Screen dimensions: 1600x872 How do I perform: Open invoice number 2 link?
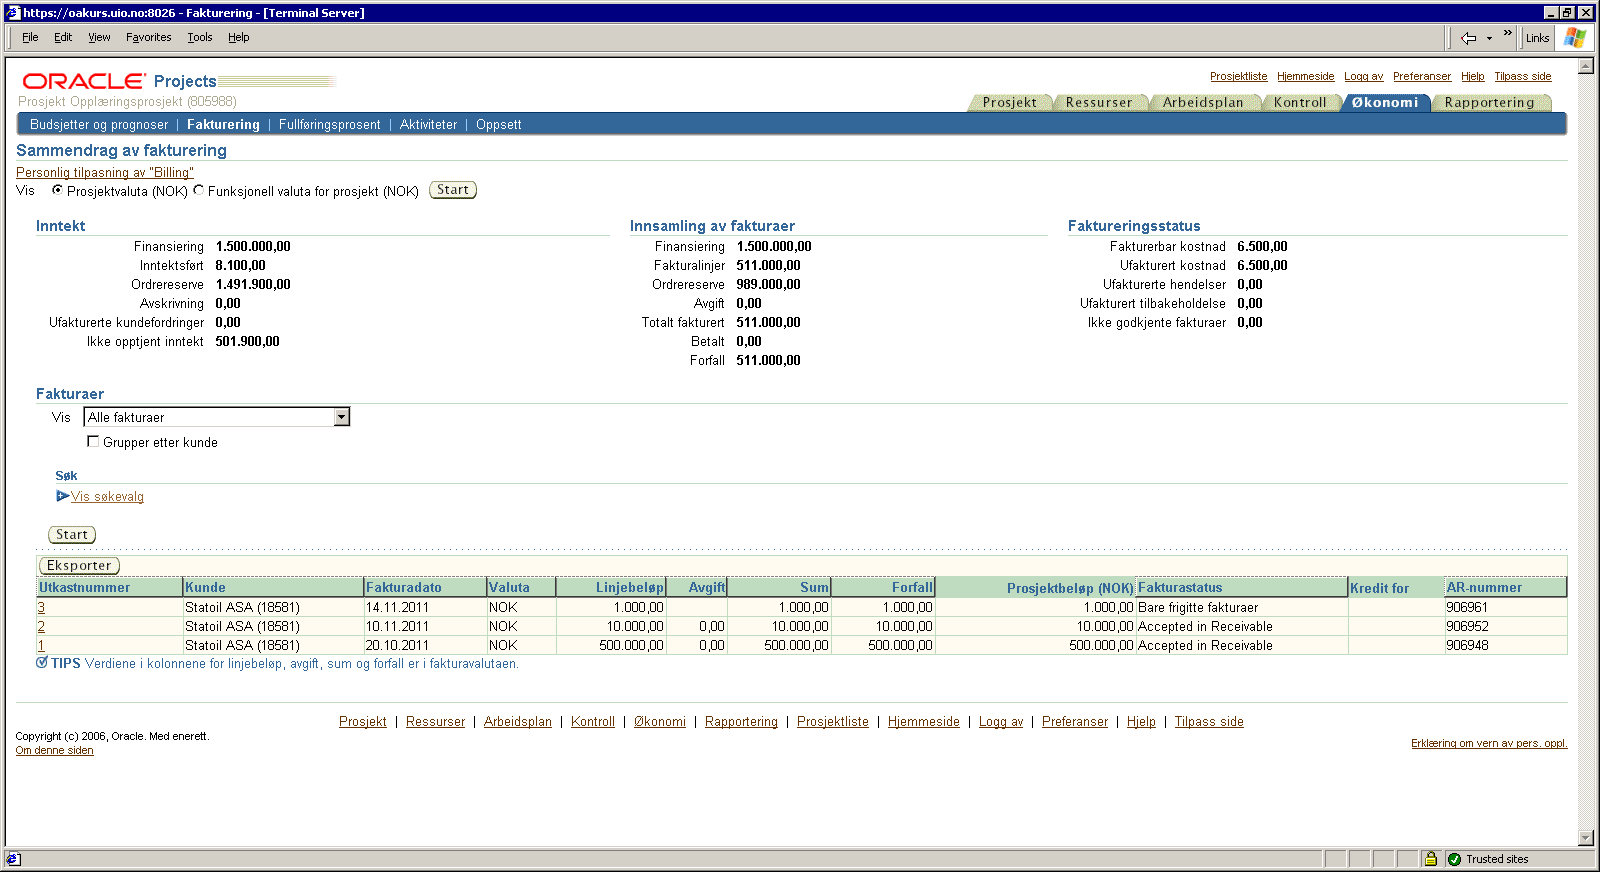coord(41,626)
